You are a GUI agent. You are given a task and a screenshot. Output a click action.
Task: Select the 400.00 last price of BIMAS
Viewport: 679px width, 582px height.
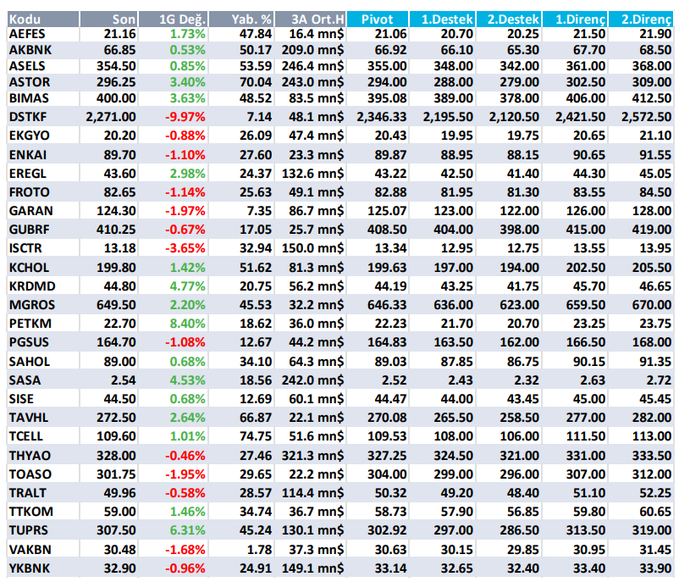(x=116, y=98)
